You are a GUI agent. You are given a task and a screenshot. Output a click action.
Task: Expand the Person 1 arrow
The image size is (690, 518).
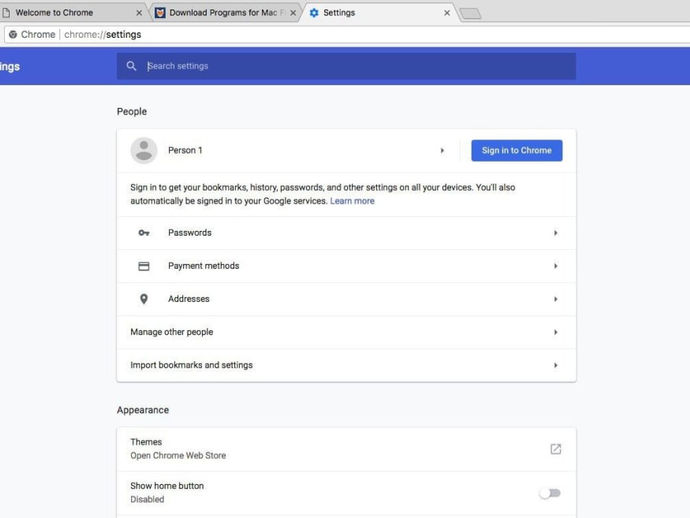pyautogui.click(x=442, y=151)
